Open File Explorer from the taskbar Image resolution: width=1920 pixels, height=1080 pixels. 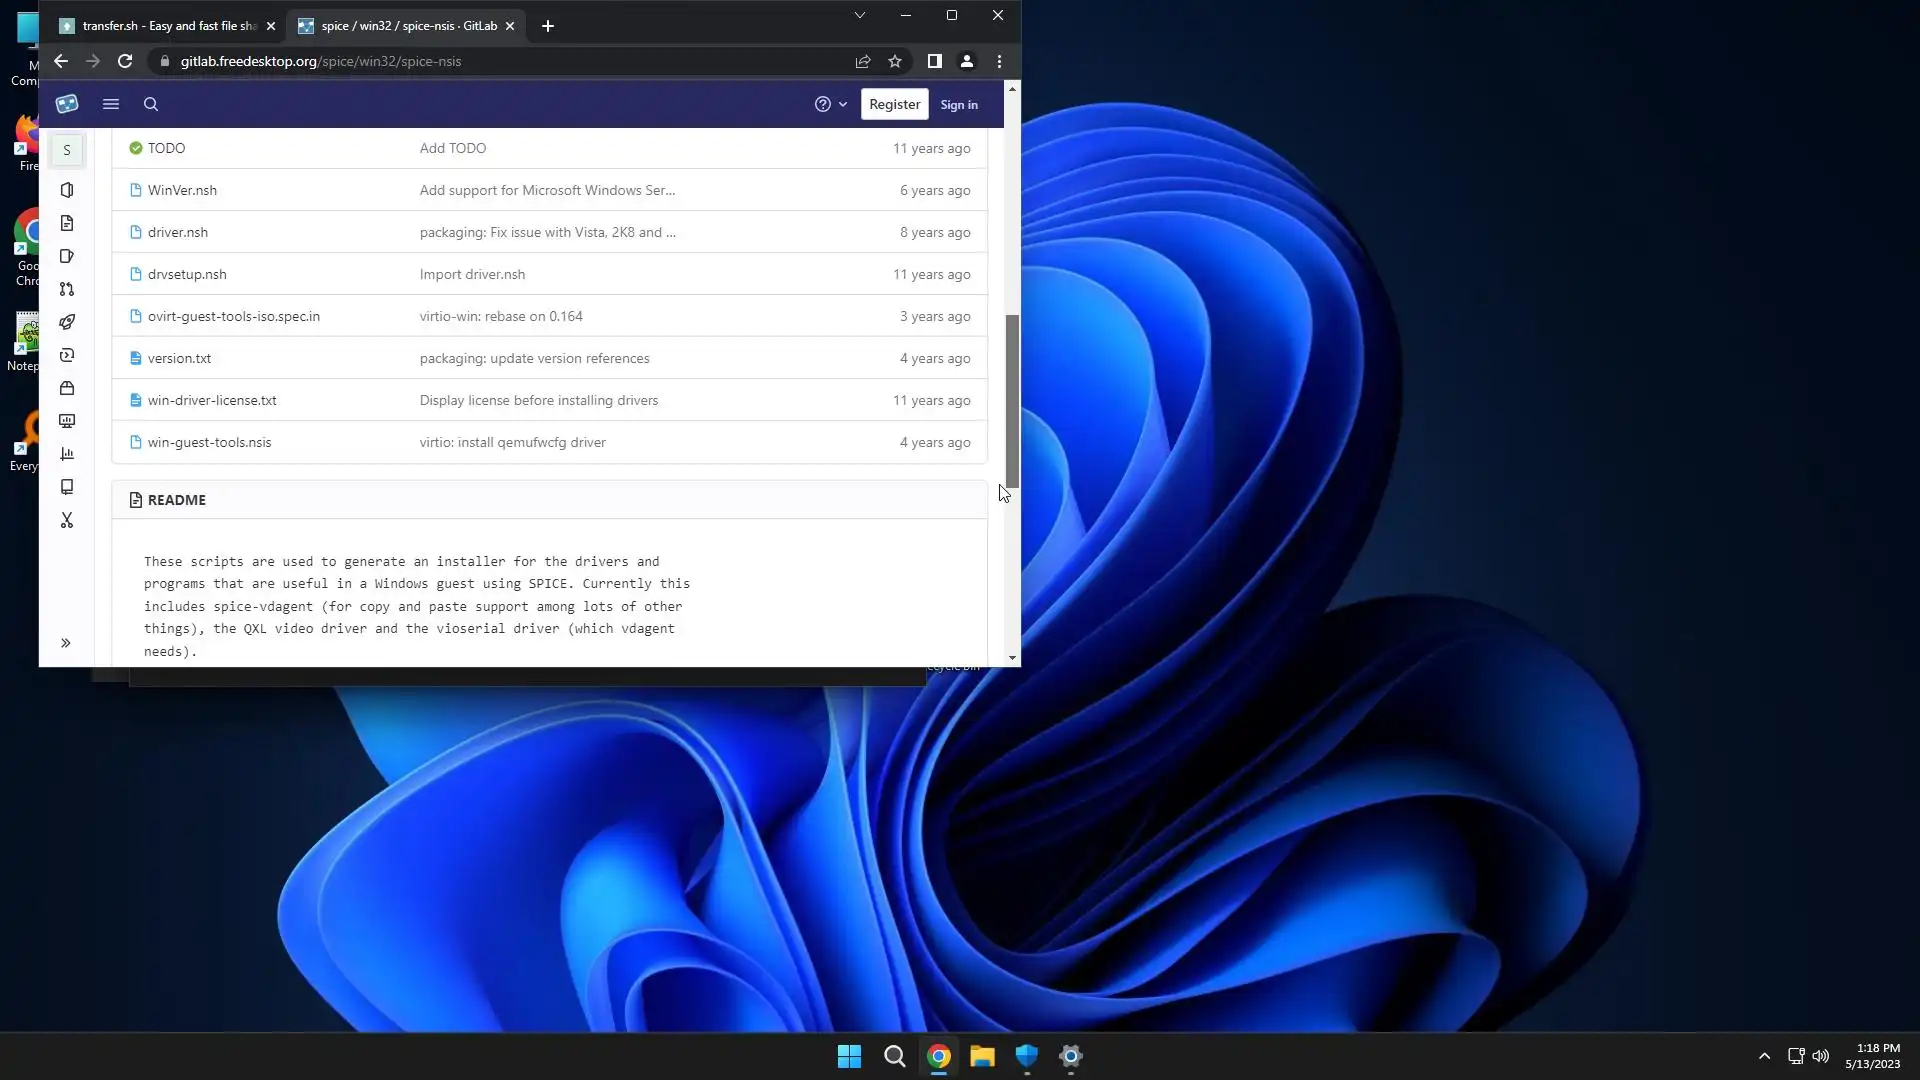click(982, 1056)
